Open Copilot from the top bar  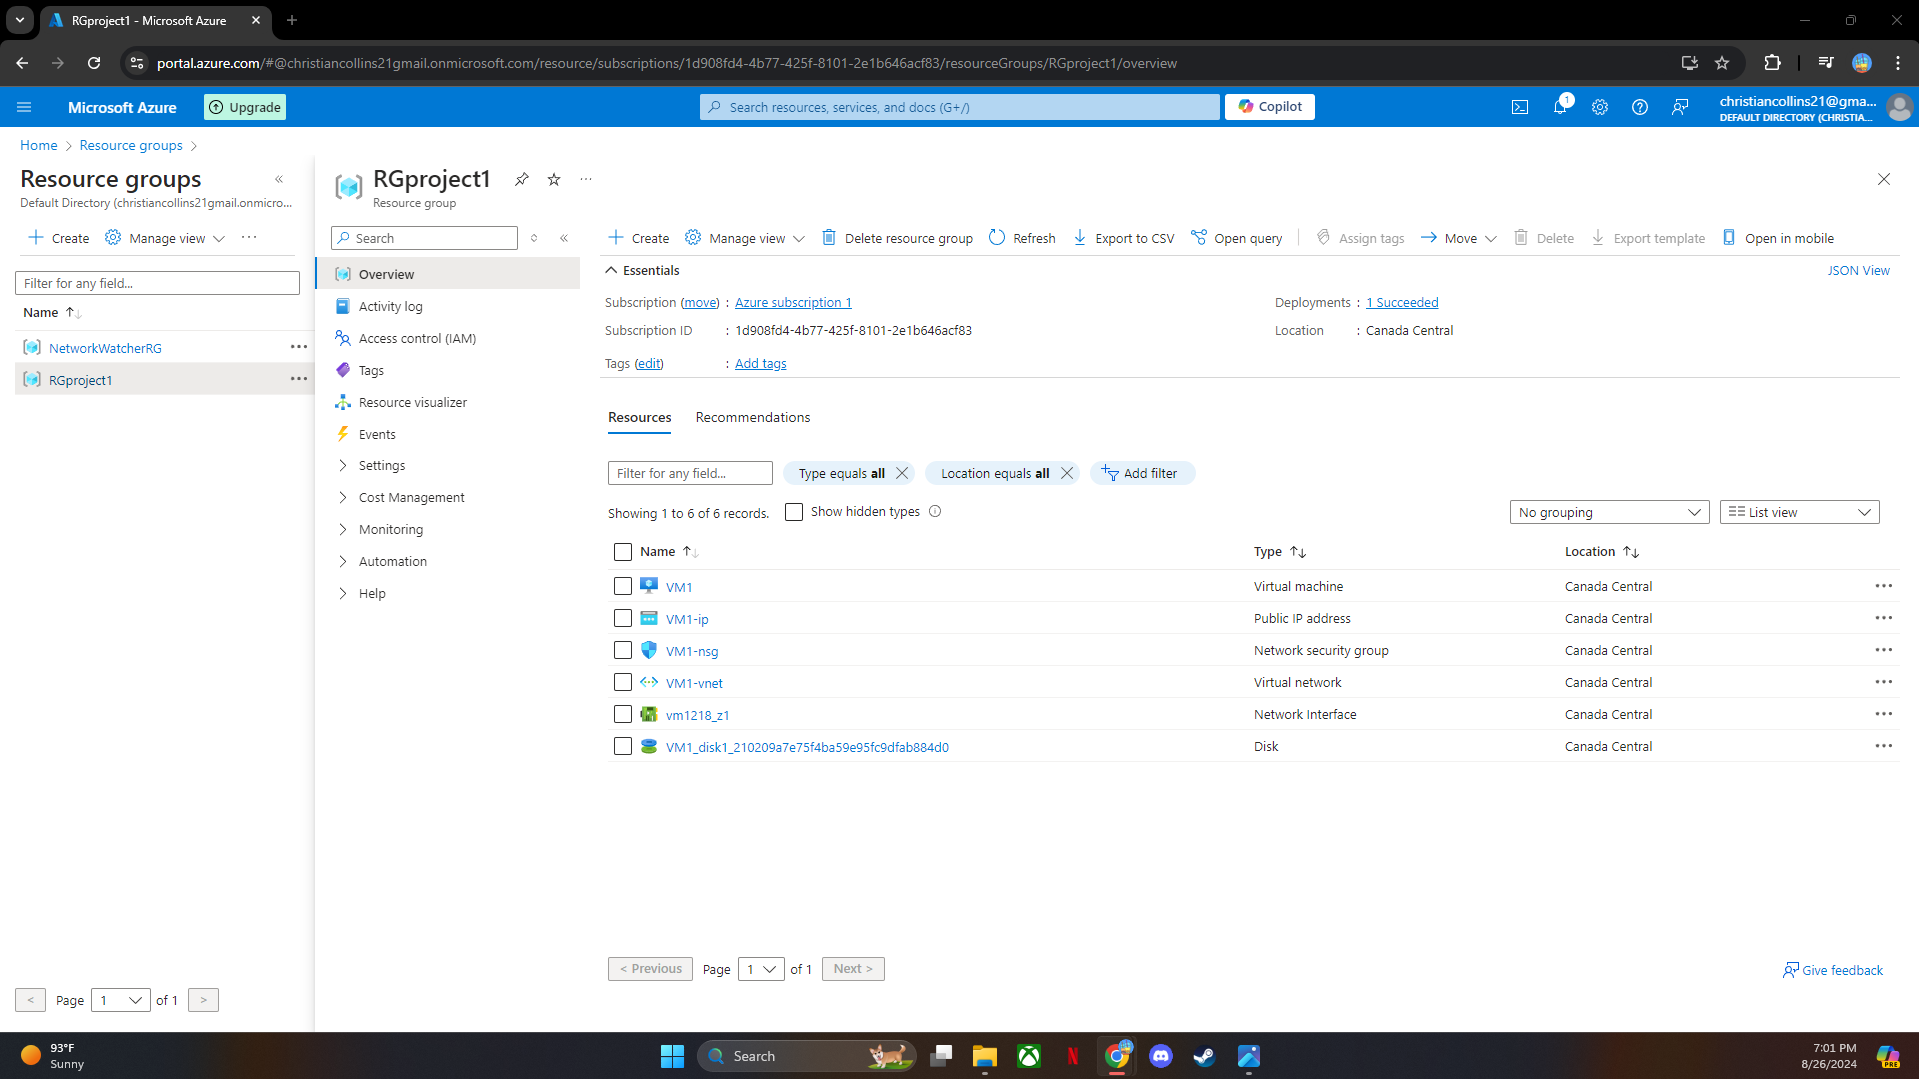coord(1268,106)
